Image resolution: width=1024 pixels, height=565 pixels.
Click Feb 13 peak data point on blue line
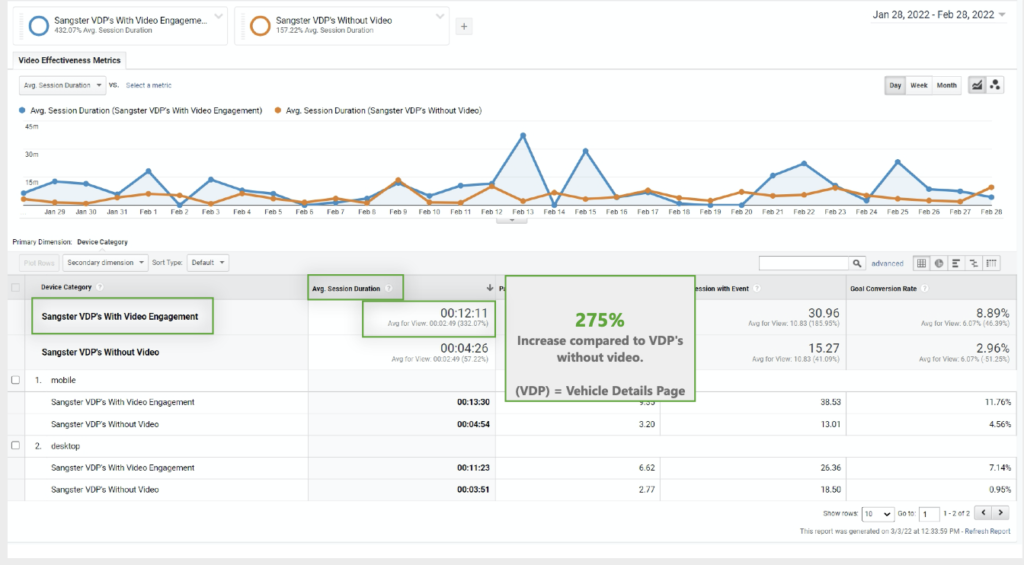(523, 136)
